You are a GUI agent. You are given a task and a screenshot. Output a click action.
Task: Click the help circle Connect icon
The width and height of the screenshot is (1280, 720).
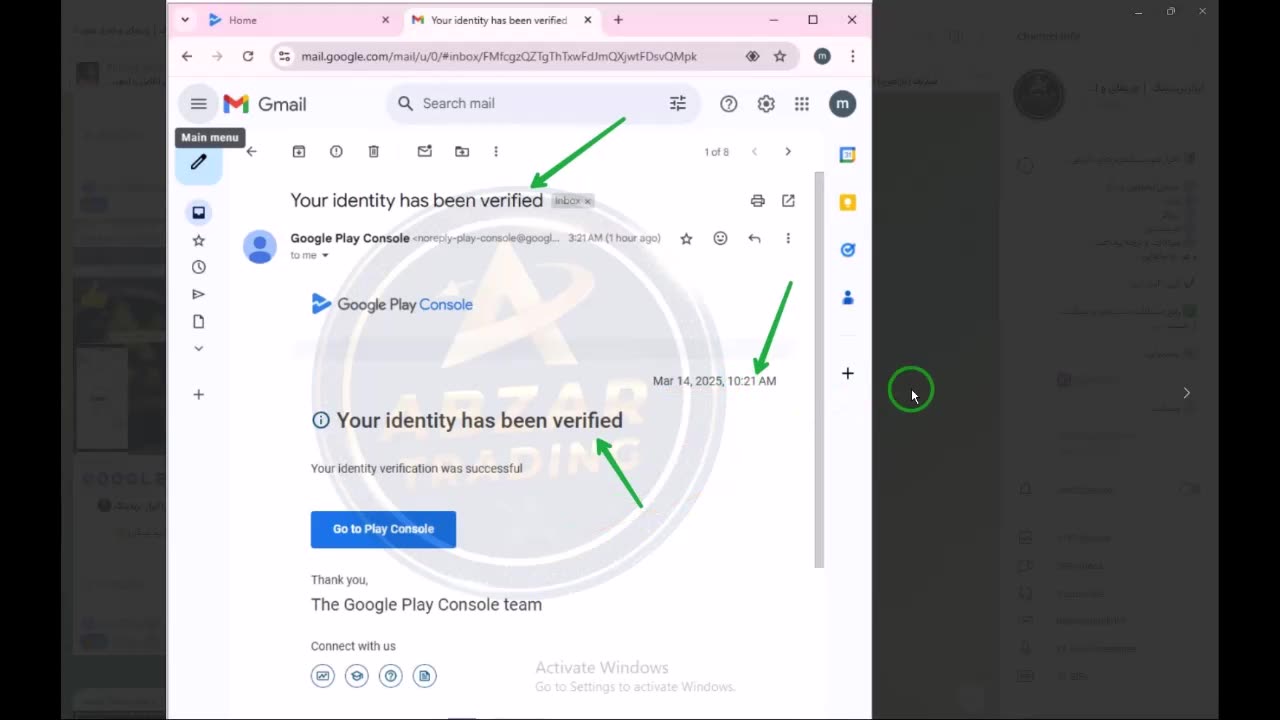coord(391,676)
